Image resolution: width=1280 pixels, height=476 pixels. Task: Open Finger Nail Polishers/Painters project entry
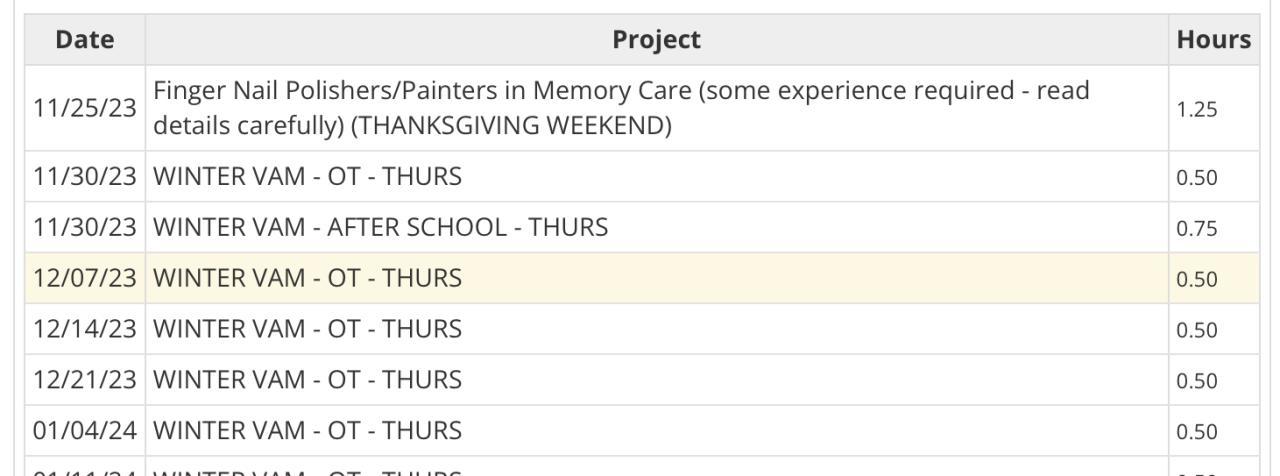(620, 109)
